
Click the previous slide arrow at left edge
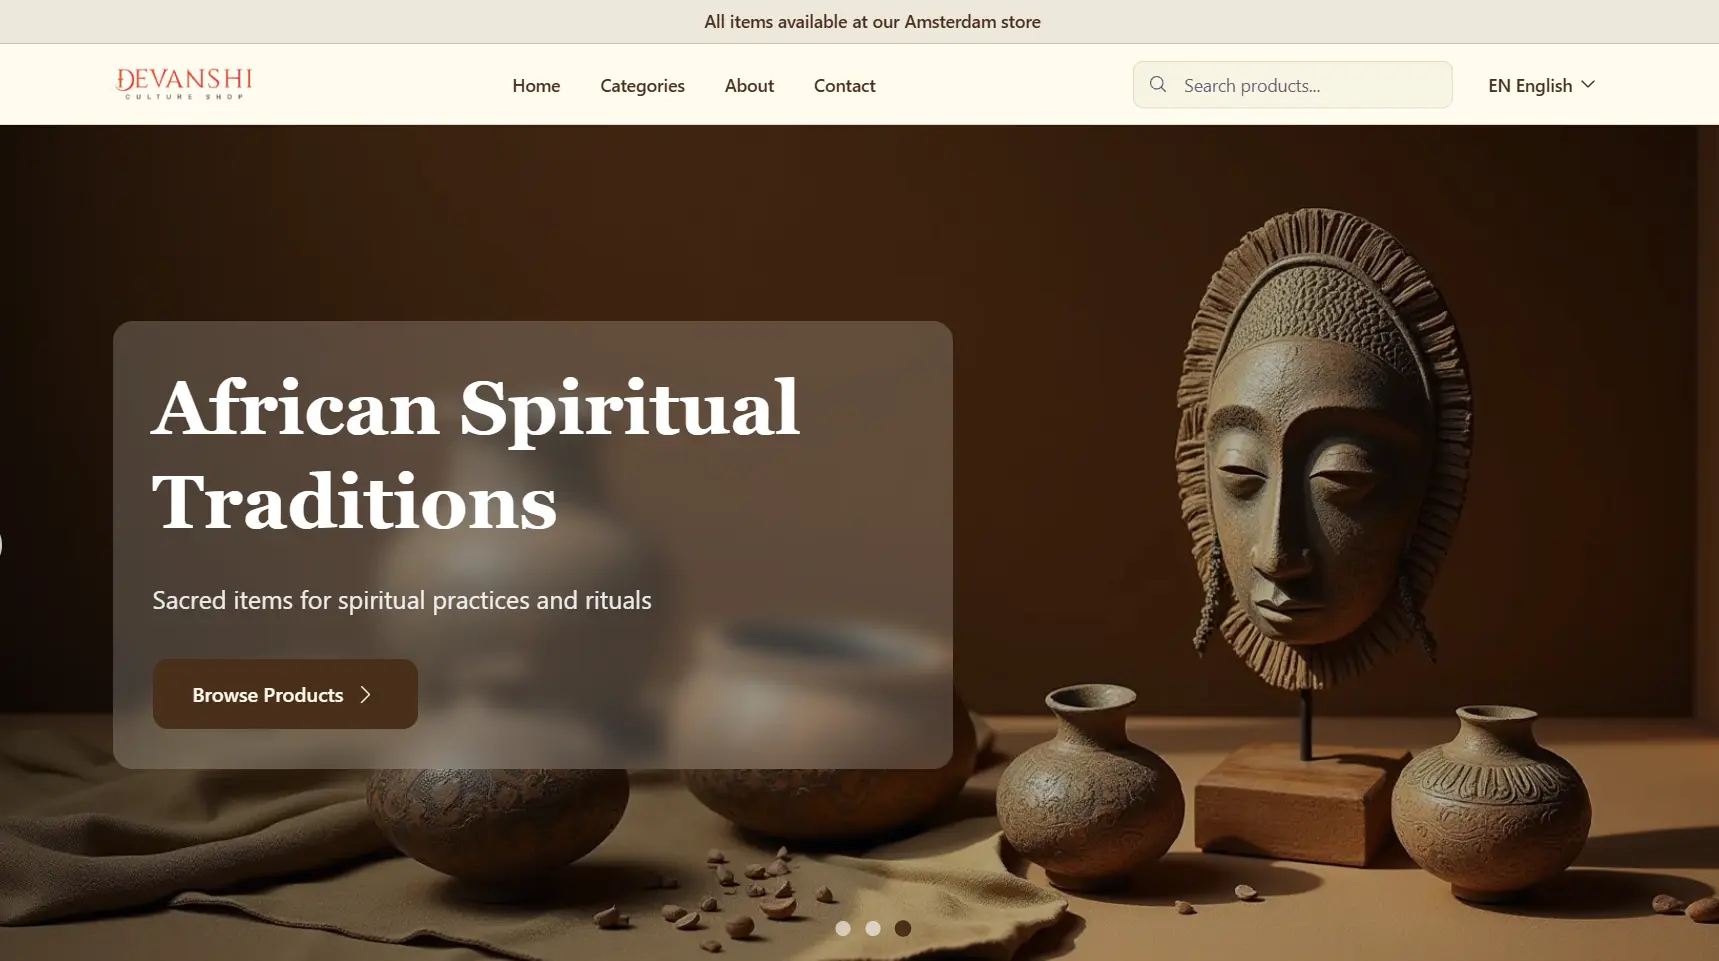(x=2, y=545)
